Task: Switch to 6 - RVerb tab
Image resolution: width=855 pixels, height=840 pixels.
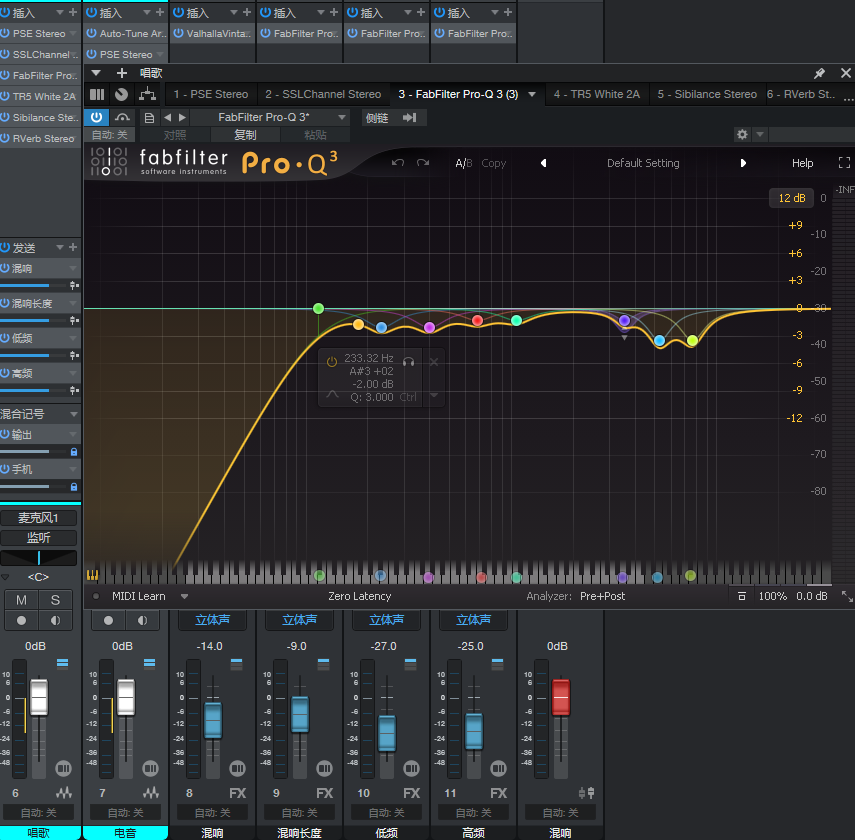Action: 800,94
